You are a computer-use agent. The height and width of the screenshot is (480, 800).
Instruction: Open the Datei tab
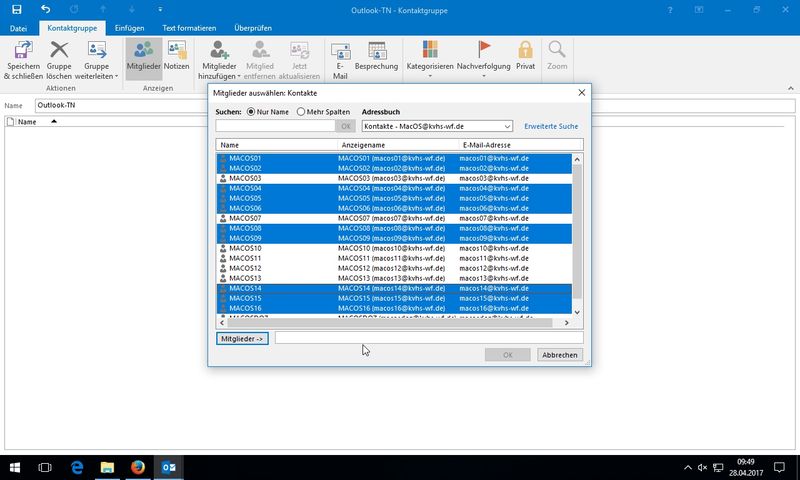[x=19, y=28]
